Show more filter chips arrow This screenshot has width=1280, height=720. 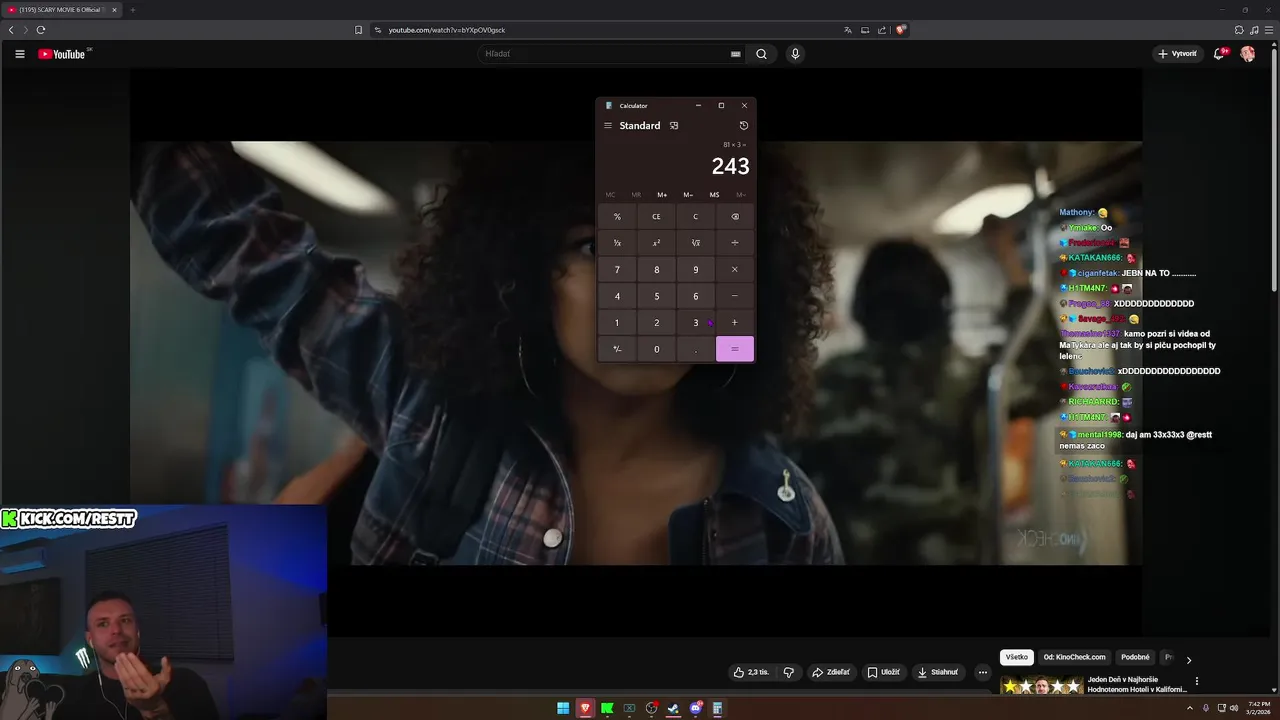click(x=1188, y=660)
